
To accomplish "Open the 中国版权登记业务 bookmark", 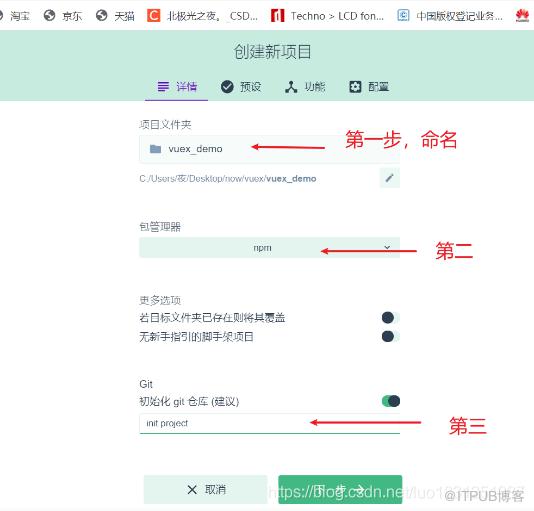I will point(450,16).
